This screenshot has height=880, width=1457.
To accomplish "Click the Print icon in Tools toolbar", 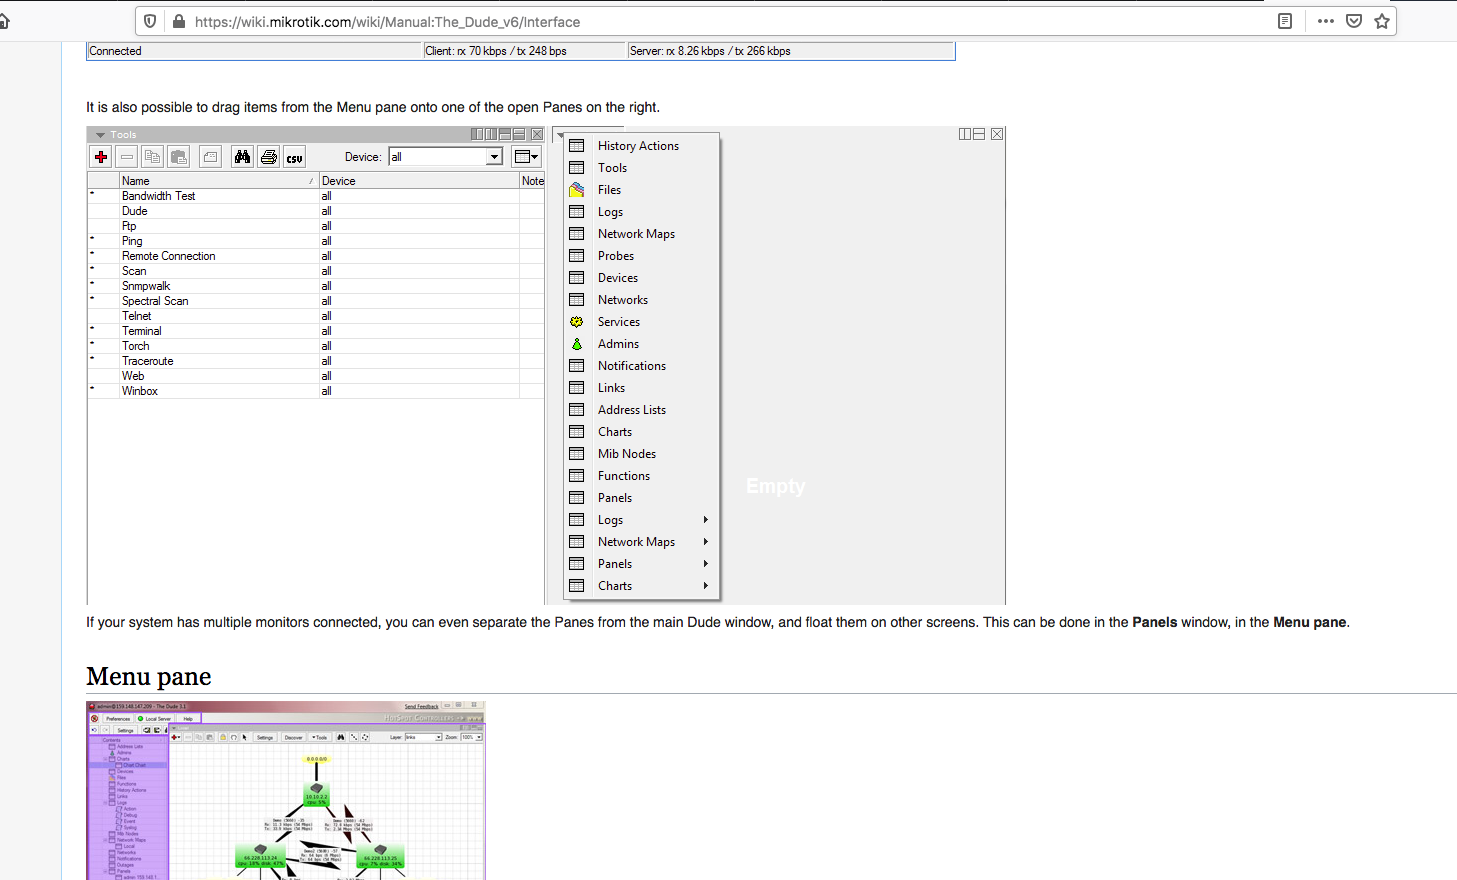I will (268, 157).
